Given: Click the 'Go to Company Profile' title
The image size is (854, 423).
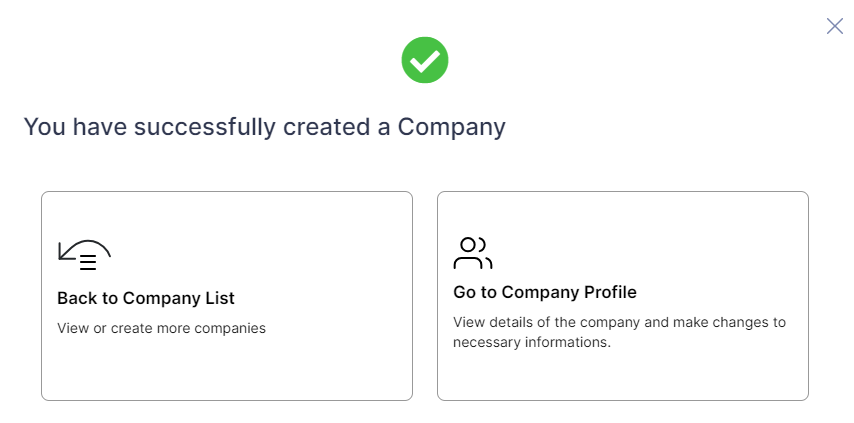Looking at the screenshot, I should point(545,292).
